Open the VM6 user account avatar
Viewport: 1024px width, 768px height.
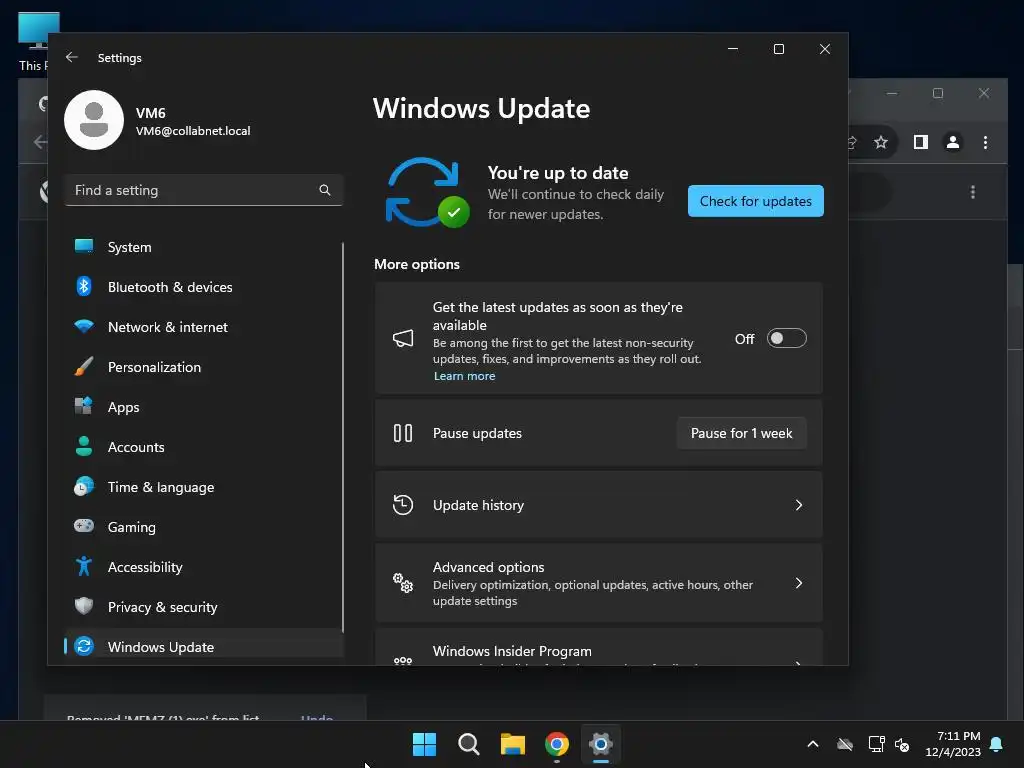pyautogui.click(x=94, y=120)
